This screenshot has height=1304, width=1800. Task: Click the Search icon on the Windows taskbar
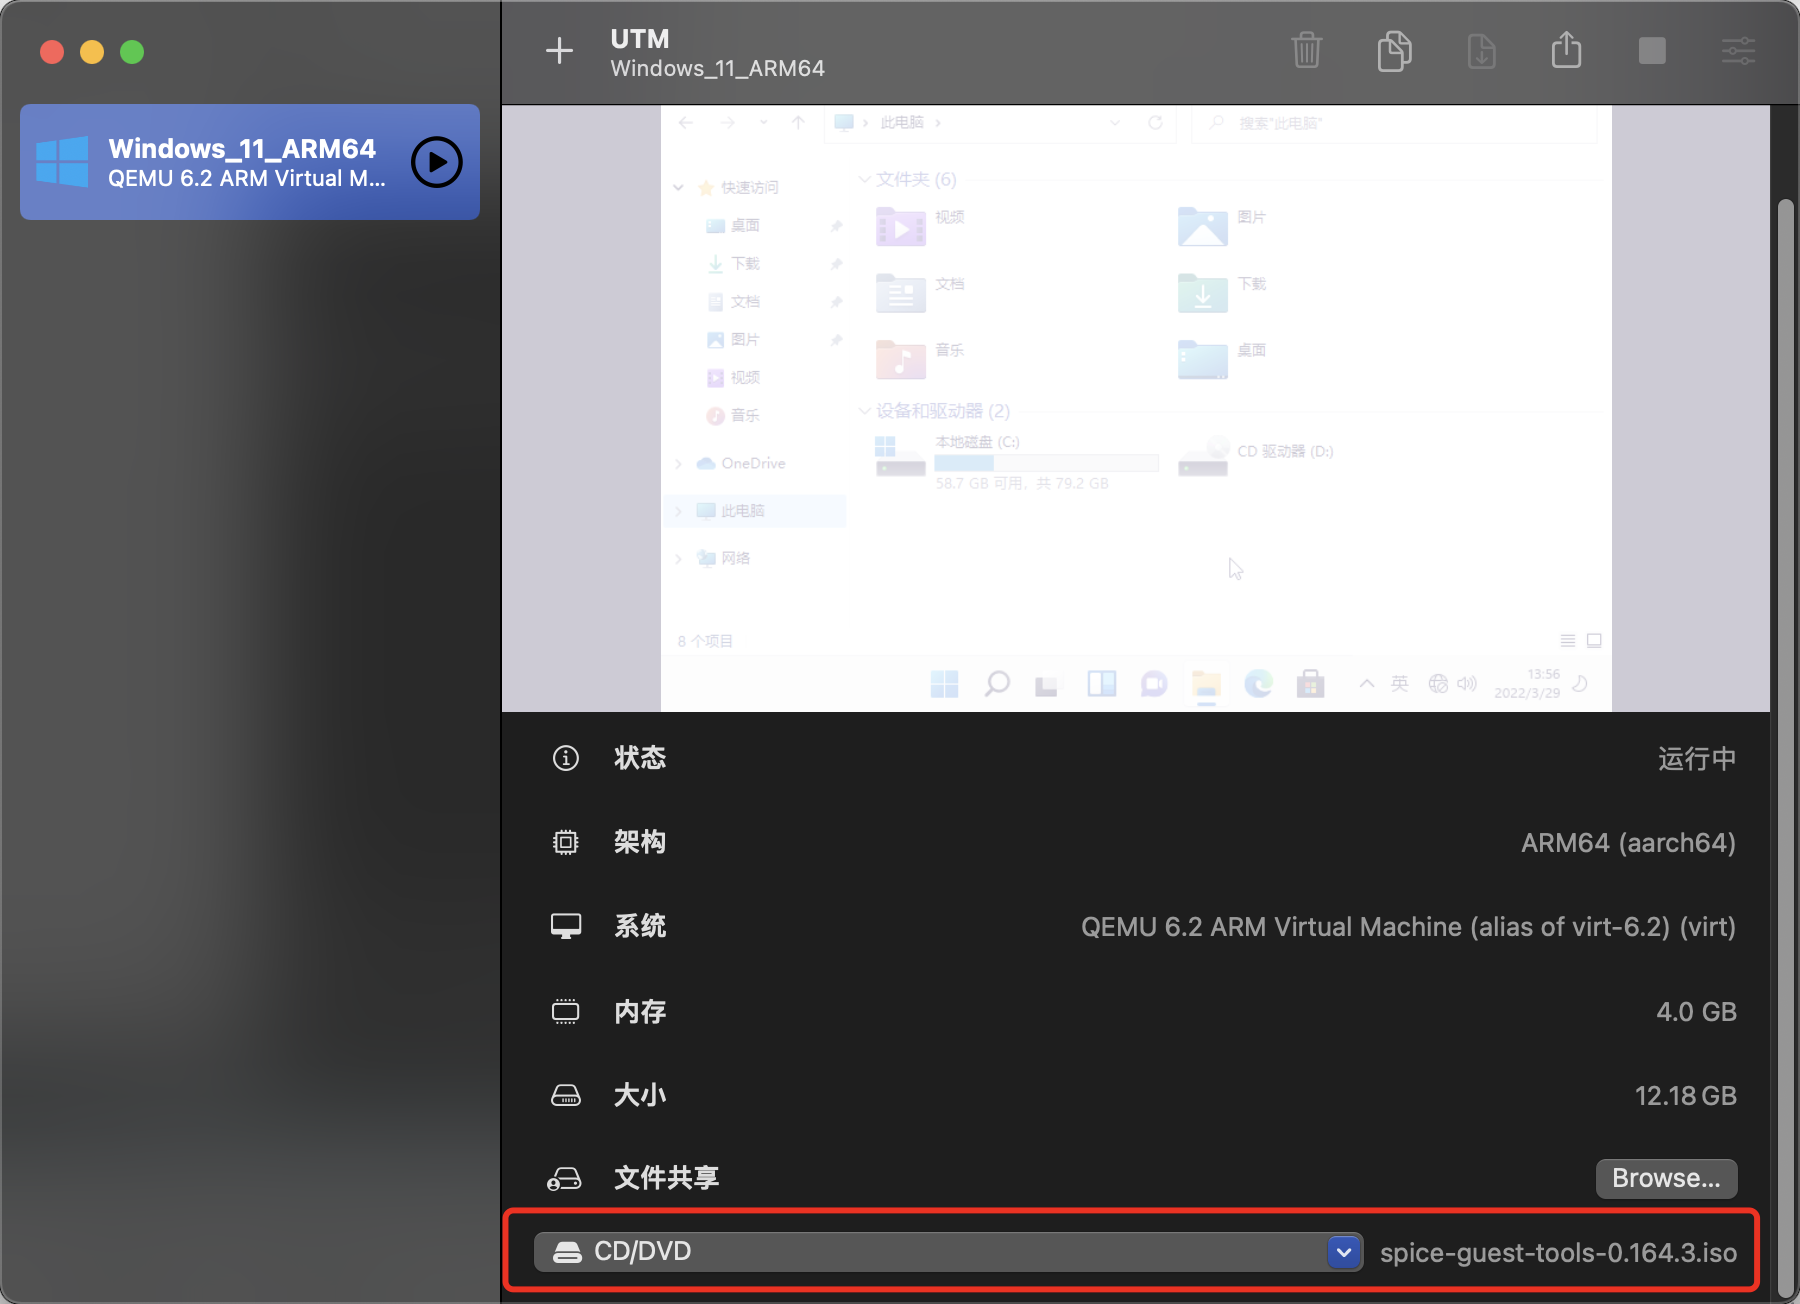(x=997, y=684)
